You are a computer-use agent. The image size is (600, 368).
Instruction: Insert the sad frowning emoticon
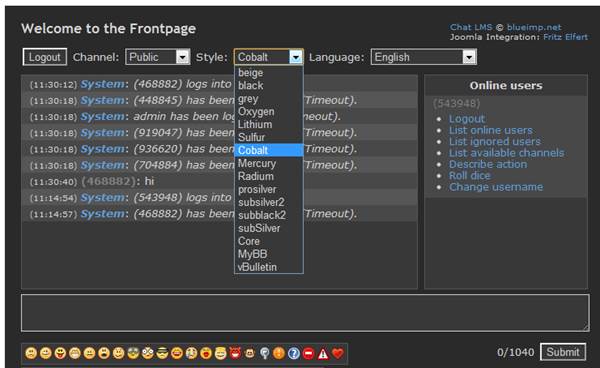pyautogui.click(x=31, y=353)
